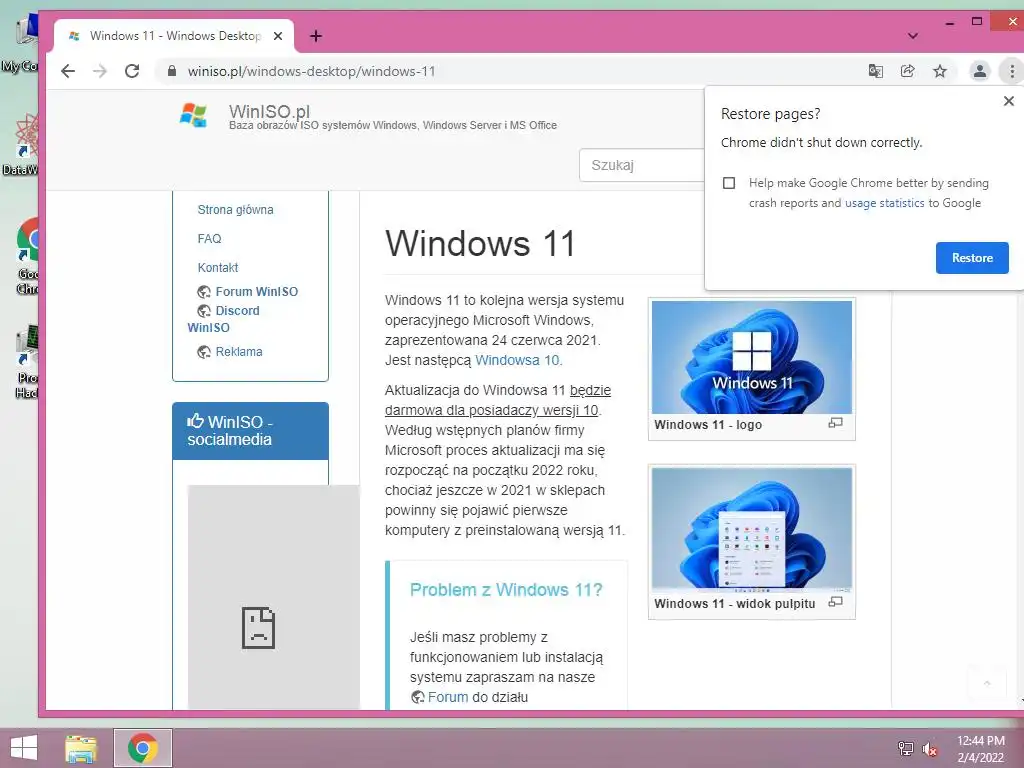Select Google Chrome desktop shortcut
Image resolution: width=1024 pixels, height=768 pixels.
point(27,257)
